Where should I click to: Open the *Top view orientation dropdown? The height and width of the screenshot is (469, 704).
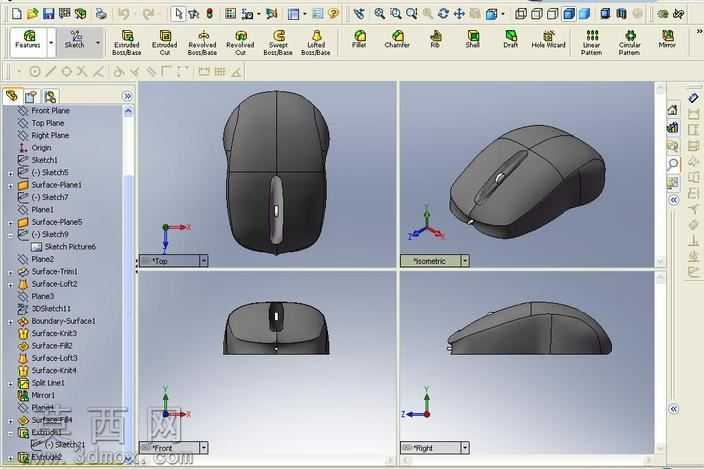pyautogui.click(x=203, y=260)
